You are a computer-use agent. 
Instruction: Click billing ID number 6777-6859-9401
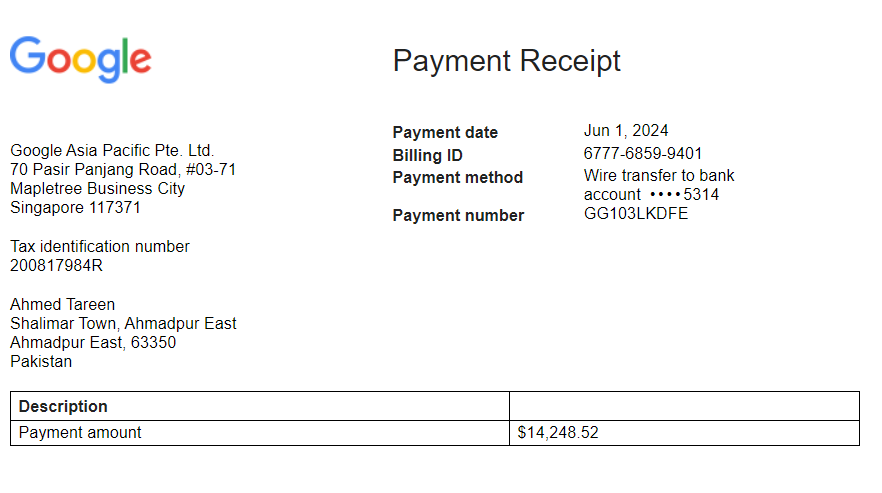pos(643,154)
